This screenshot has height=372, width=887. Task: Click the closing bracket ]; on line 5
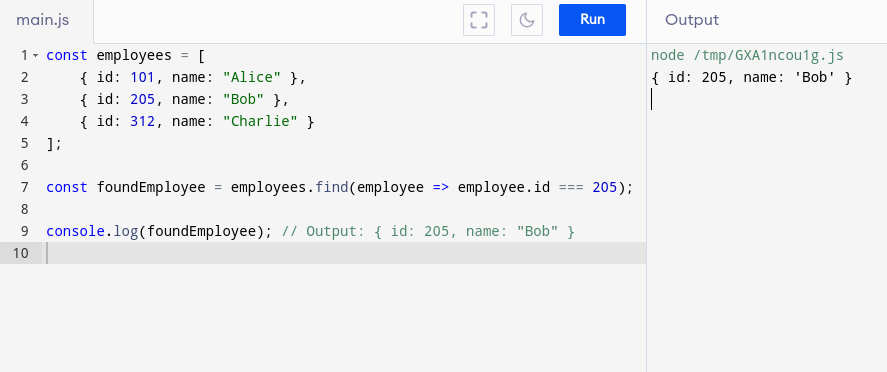coord(54,144)
